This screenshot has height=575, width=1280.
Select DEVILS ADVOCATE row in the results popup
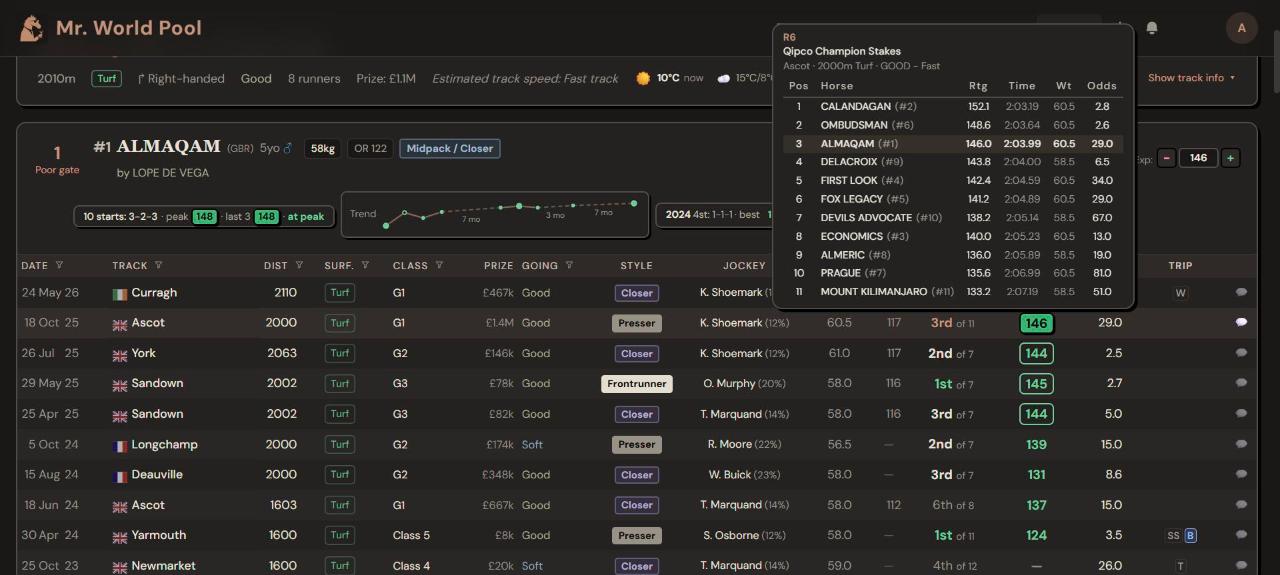pyautogui.click(x=953, y=218)
